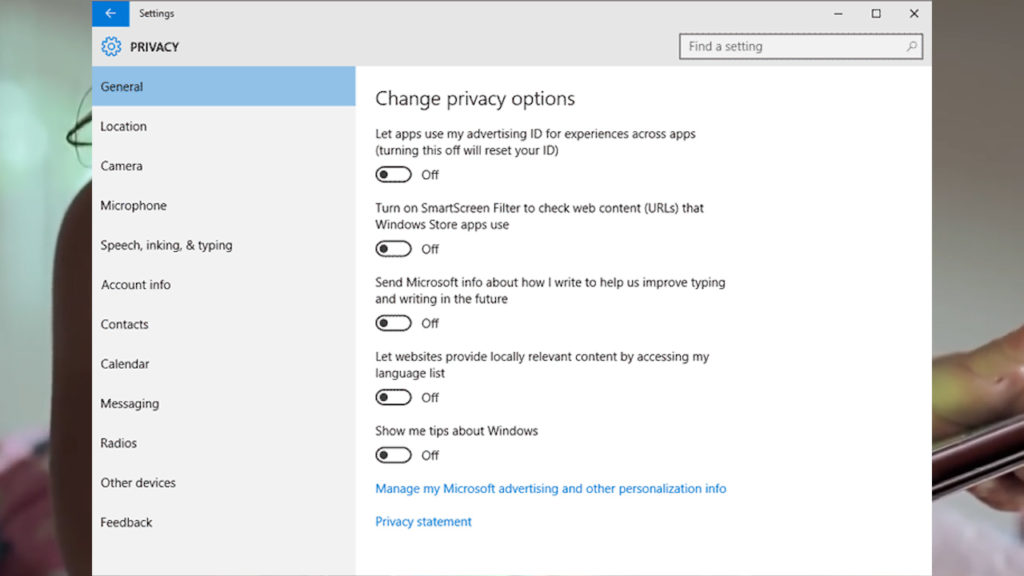Screen dimensions: 1024x576
Task: Click the advertising ID description text
Action: click(x=536, y=142)
